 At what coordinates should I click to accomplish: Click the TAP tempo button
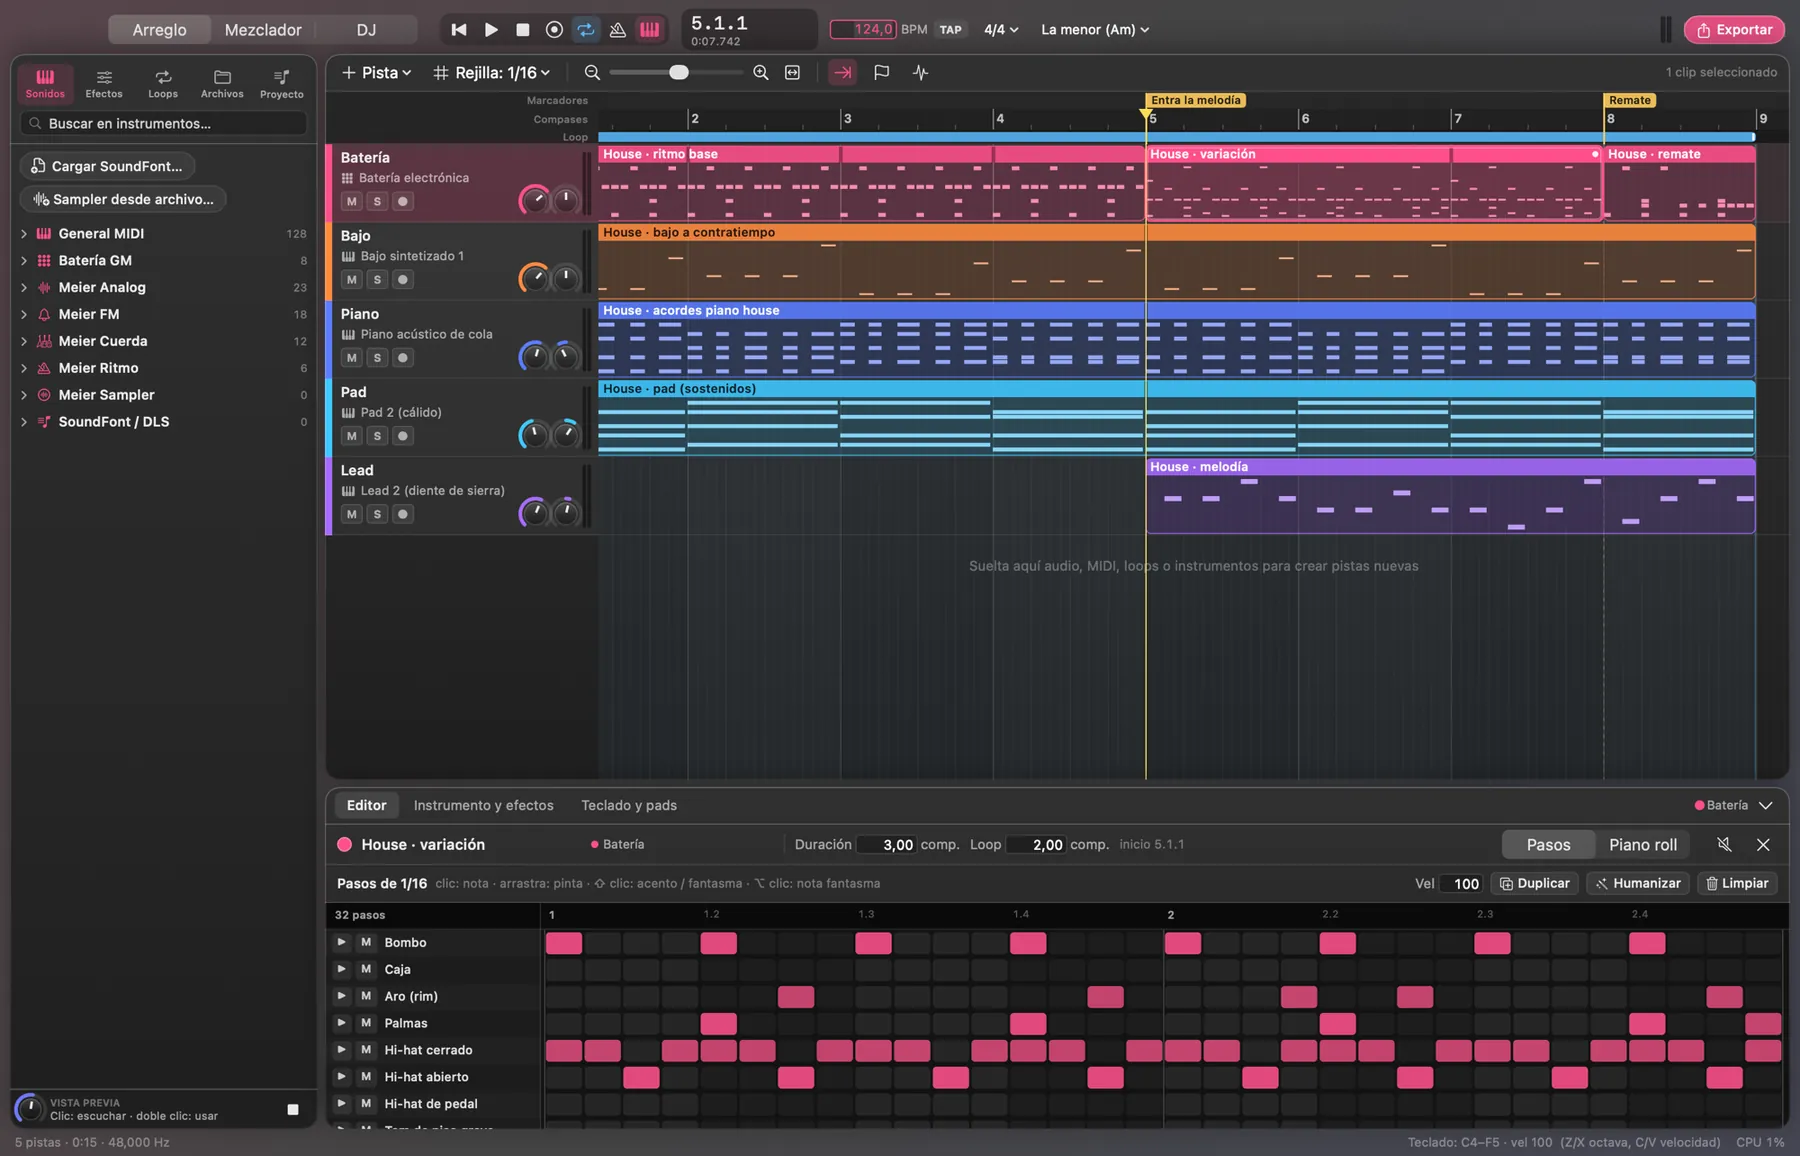(x=950, y=30)
